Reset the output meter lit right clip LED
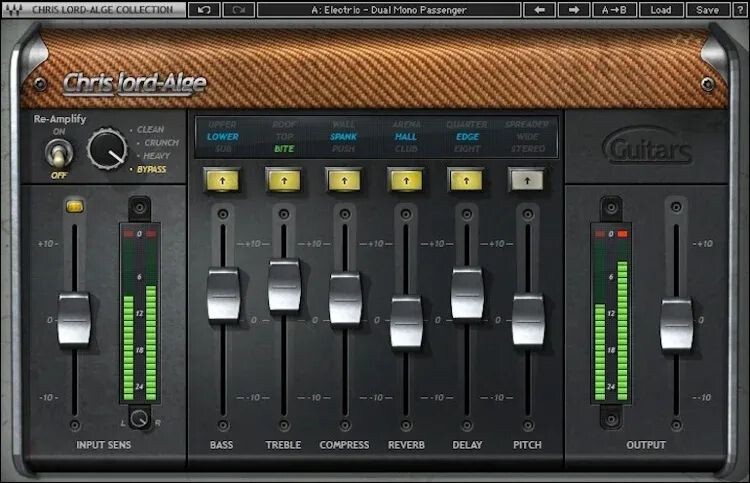The image size is (750, 483). tap(622, 234)
